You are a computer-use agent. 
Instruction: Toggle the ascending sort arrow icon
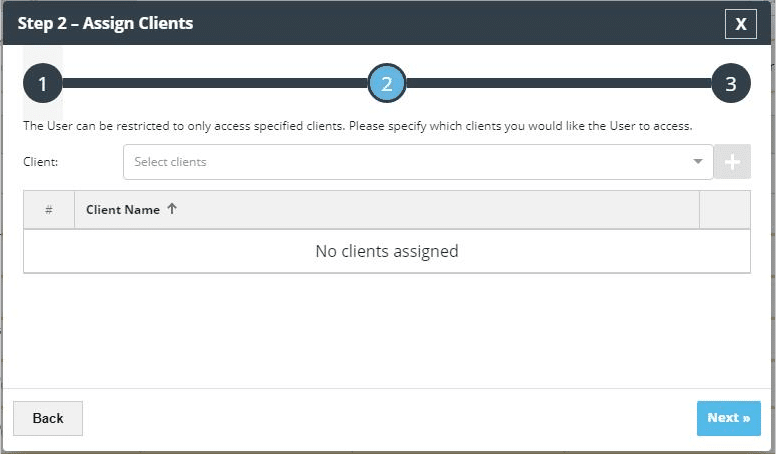(x=172, y=210)
